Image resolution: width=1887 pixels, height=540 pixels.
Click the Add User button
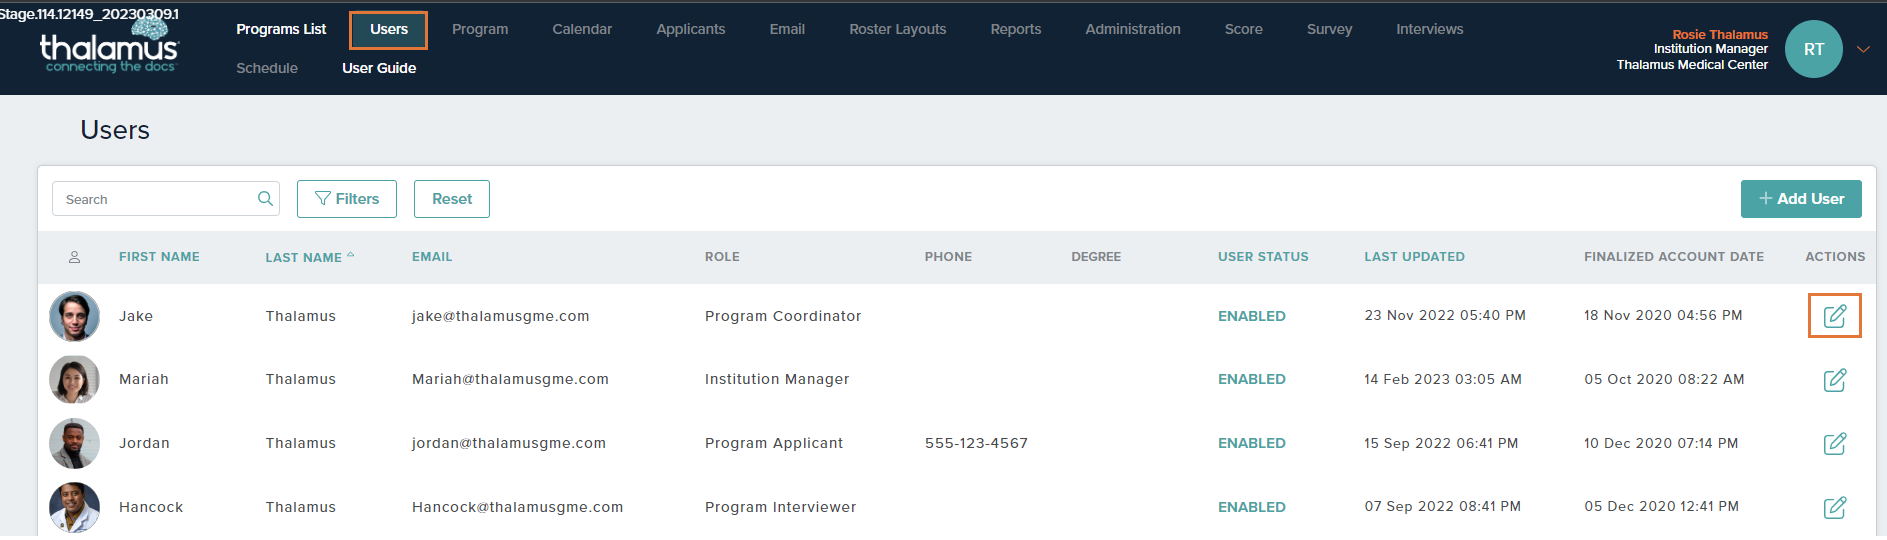point(1801,199)
